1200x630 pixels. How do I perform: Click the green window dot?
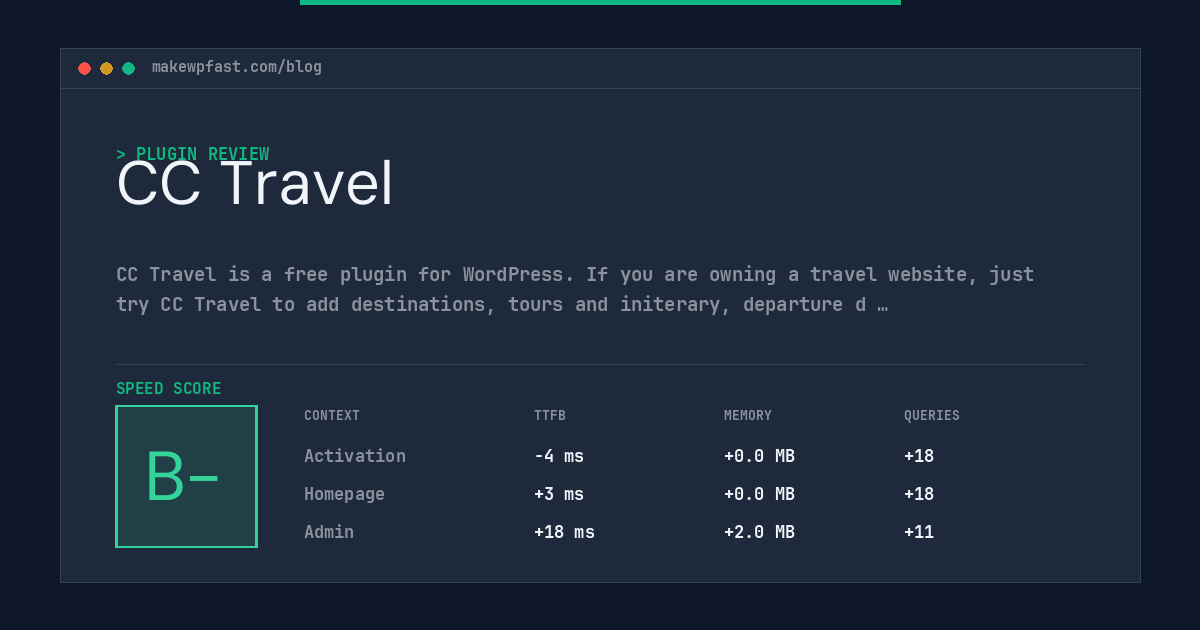click(x=128, y=68)
